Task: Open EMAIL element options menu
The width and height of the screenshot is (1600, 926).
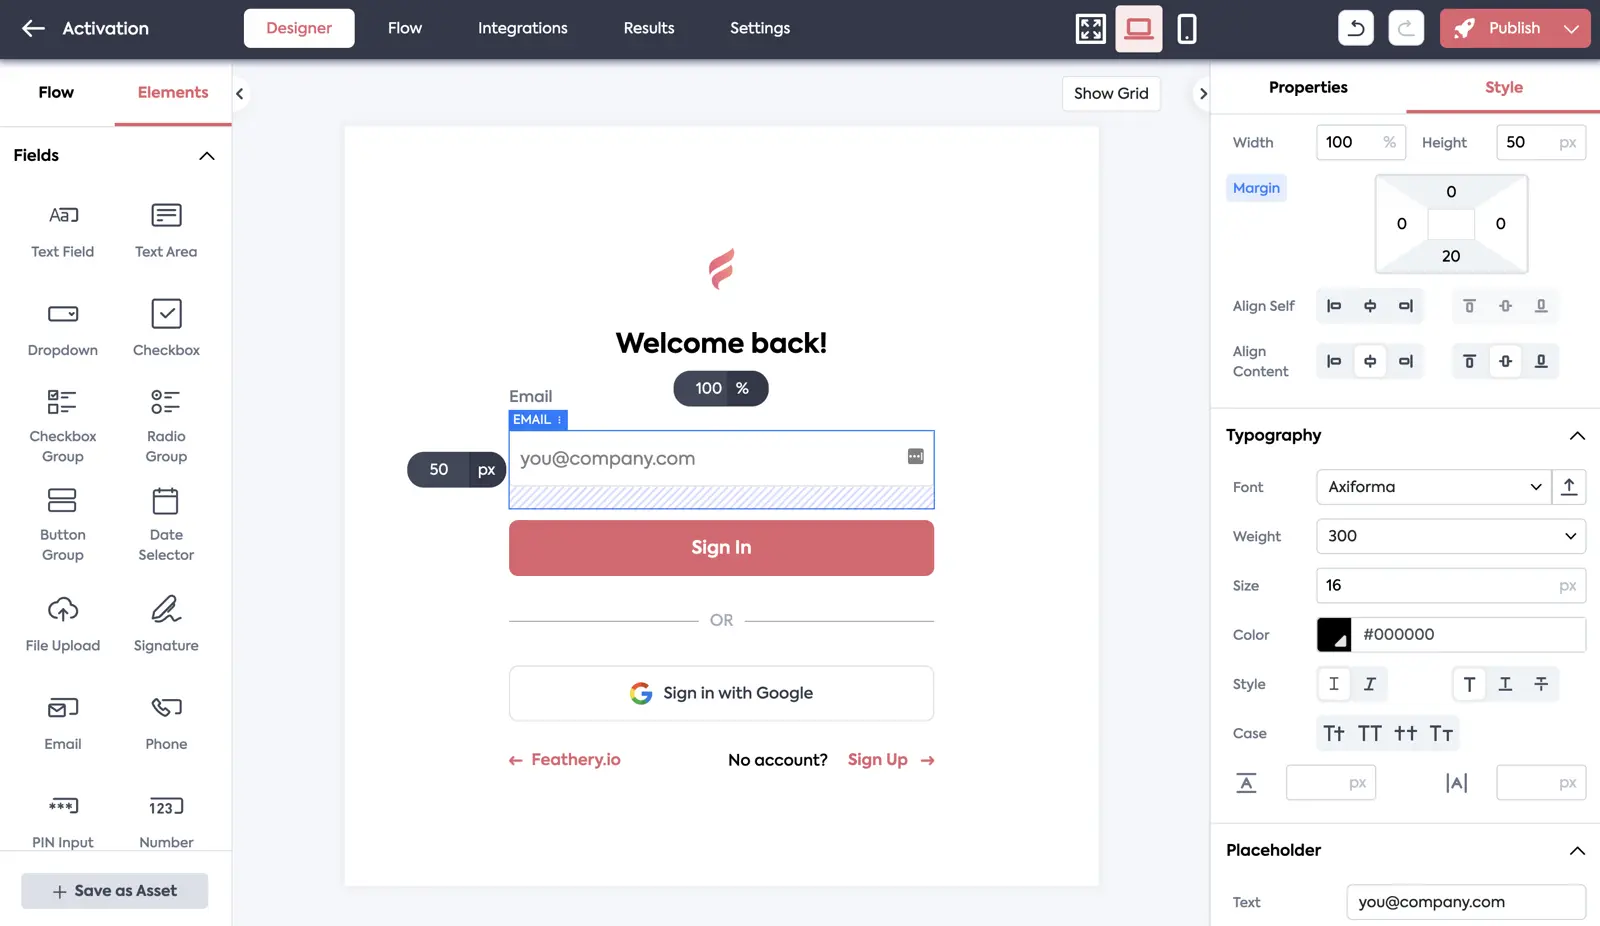Action: pyautogui.click(x=559, y=420)
